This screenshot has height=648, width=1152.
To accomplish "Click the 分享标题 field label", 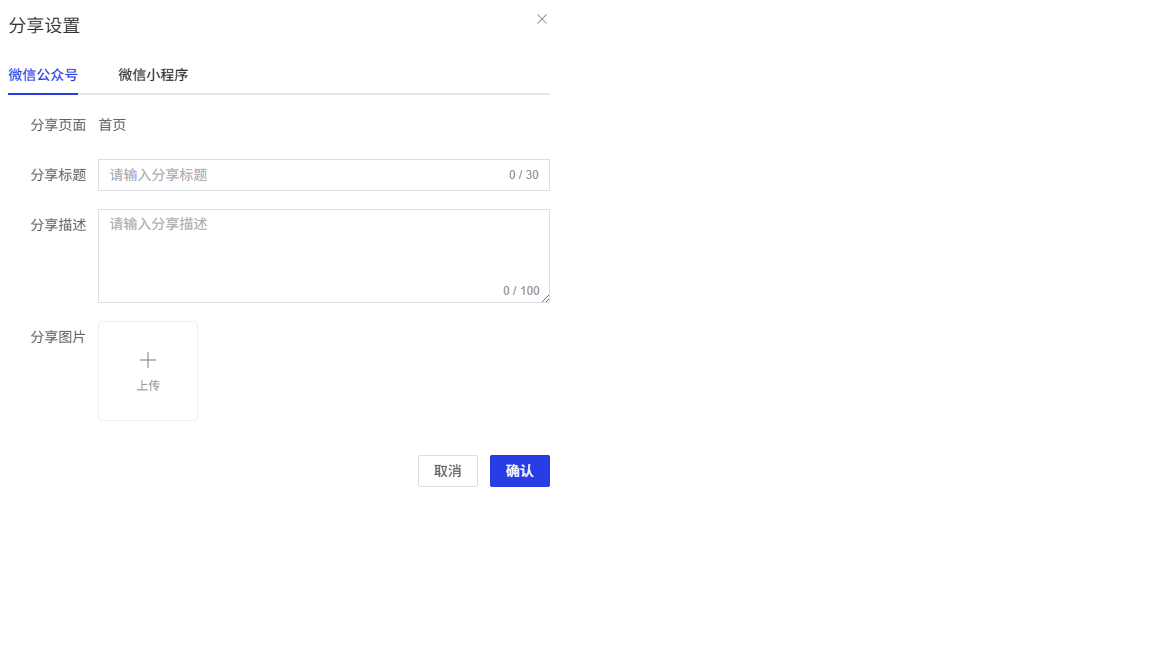I will click(x=58, y=175).
